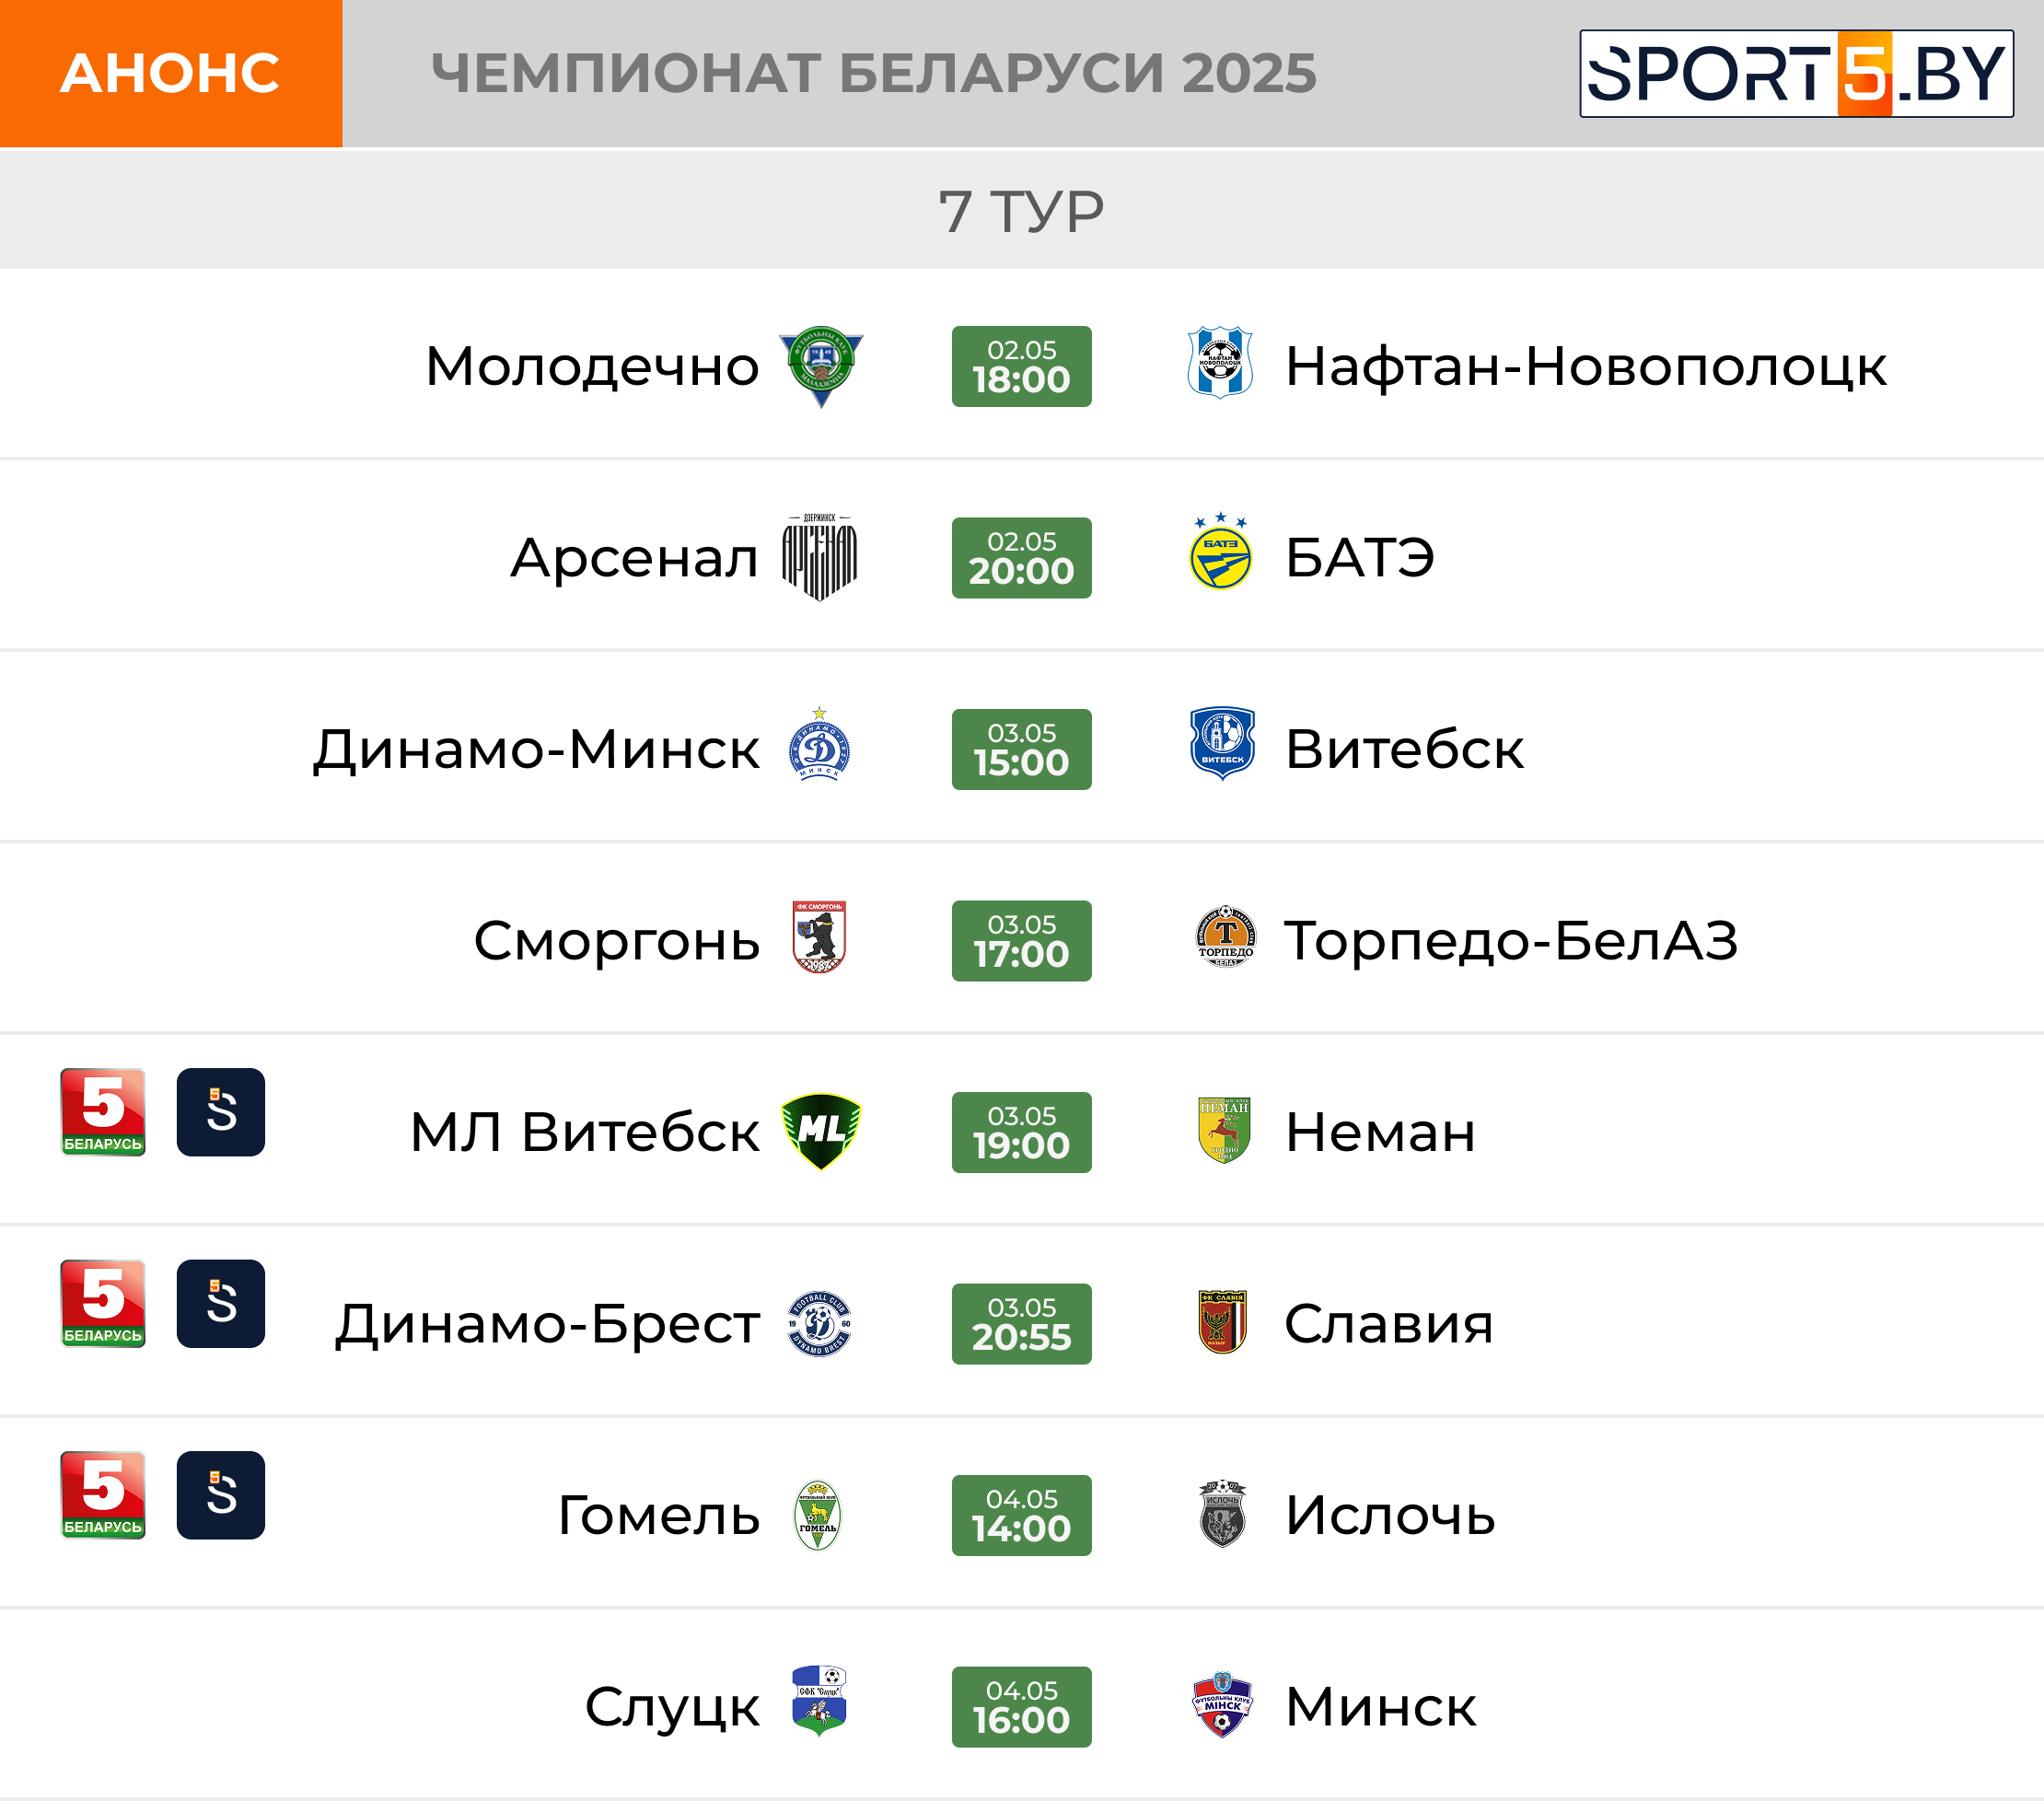Open the ML Vitebsk green shield logo
This screenshot has height=1801, width=2044.
coord(820,1132)
